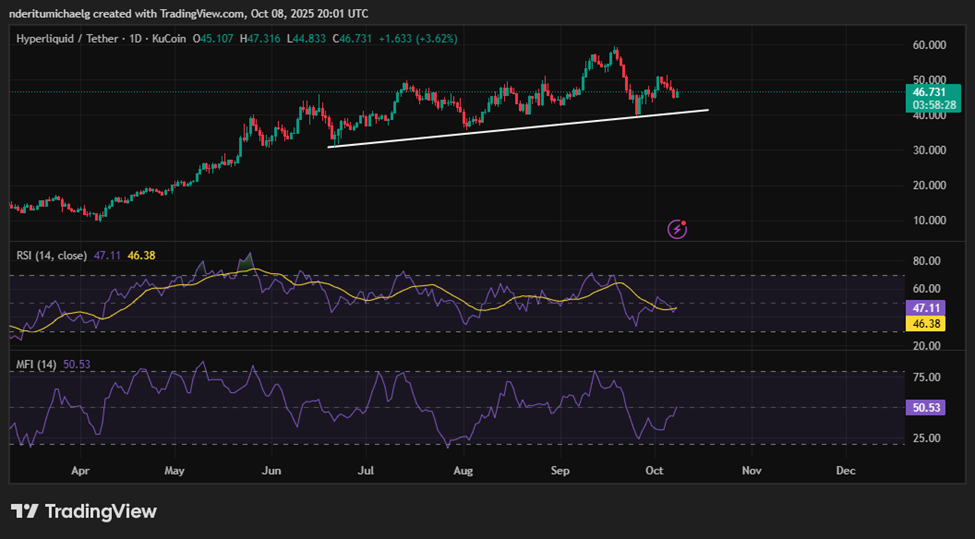975x539 pixels.
Task: Click the purple 50.53 MFI value label
Action: pyautogui.click(x=929, y=408)
